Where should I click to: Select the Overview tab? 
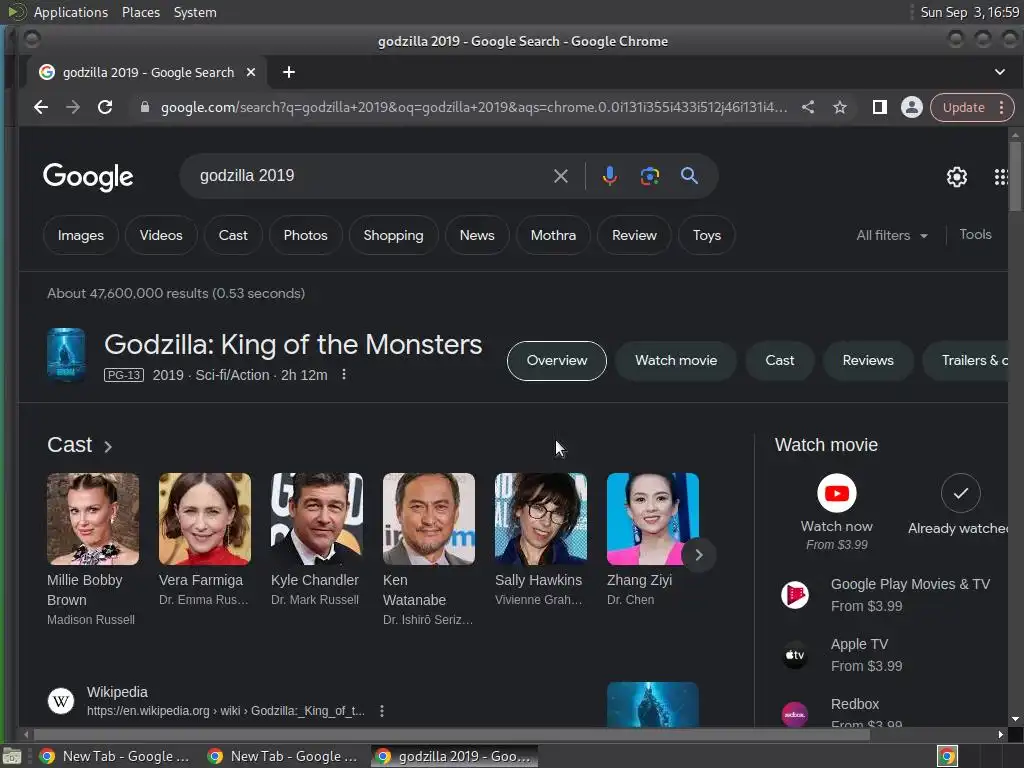click(556, 360)
